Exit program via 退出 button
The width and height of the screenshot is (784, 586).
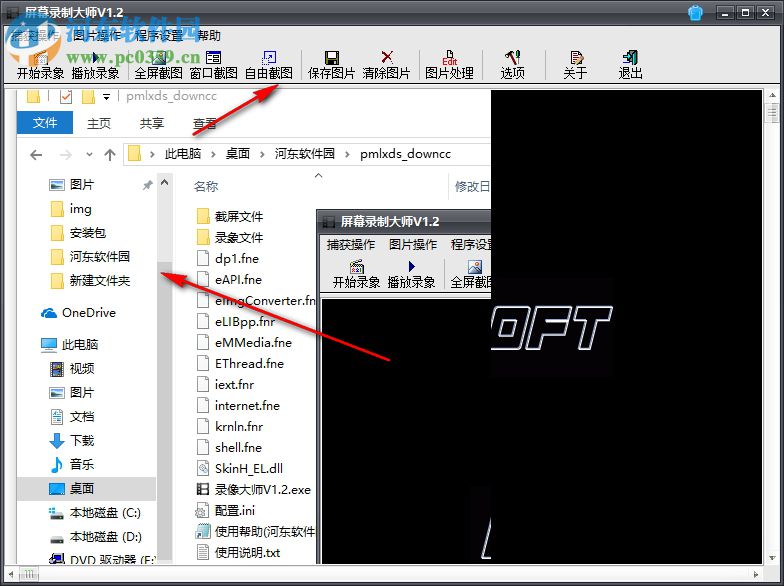click(630, 66)
